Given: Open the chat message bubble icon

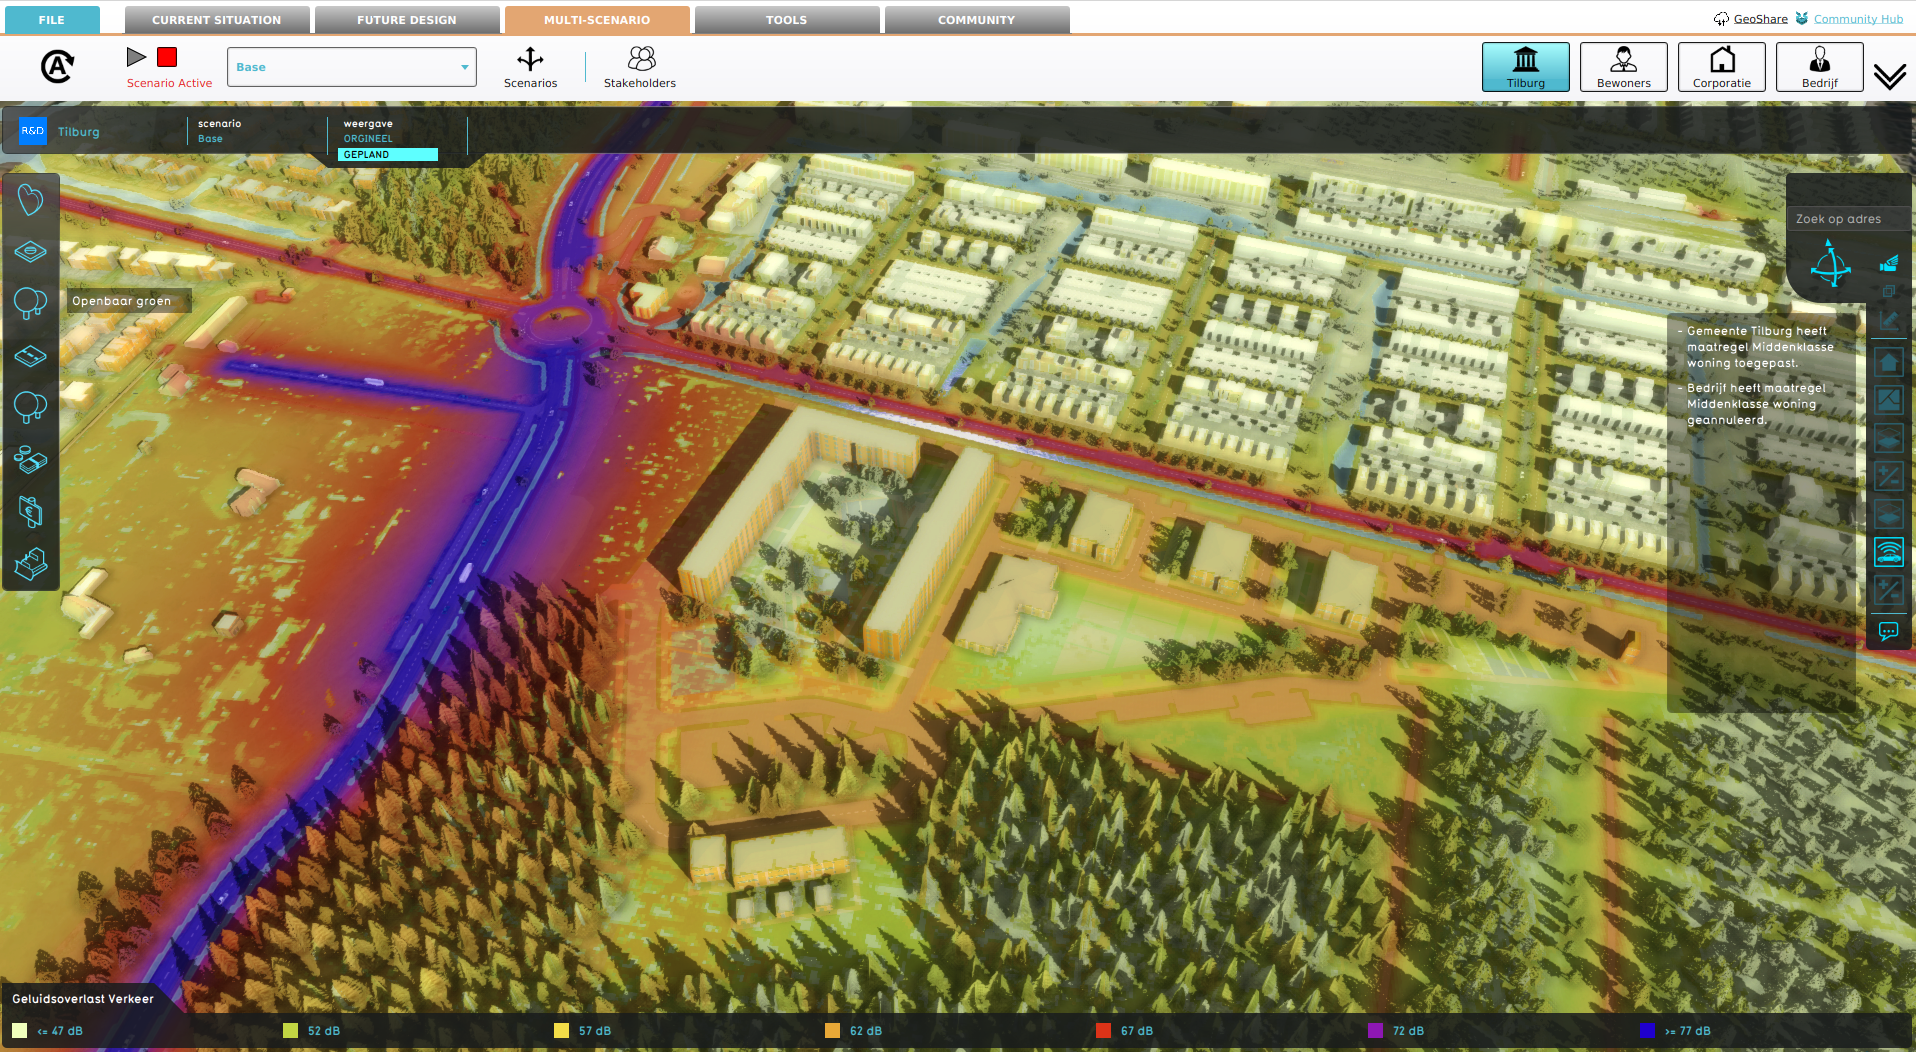Looking at the screenshot, I should 1888,631.
